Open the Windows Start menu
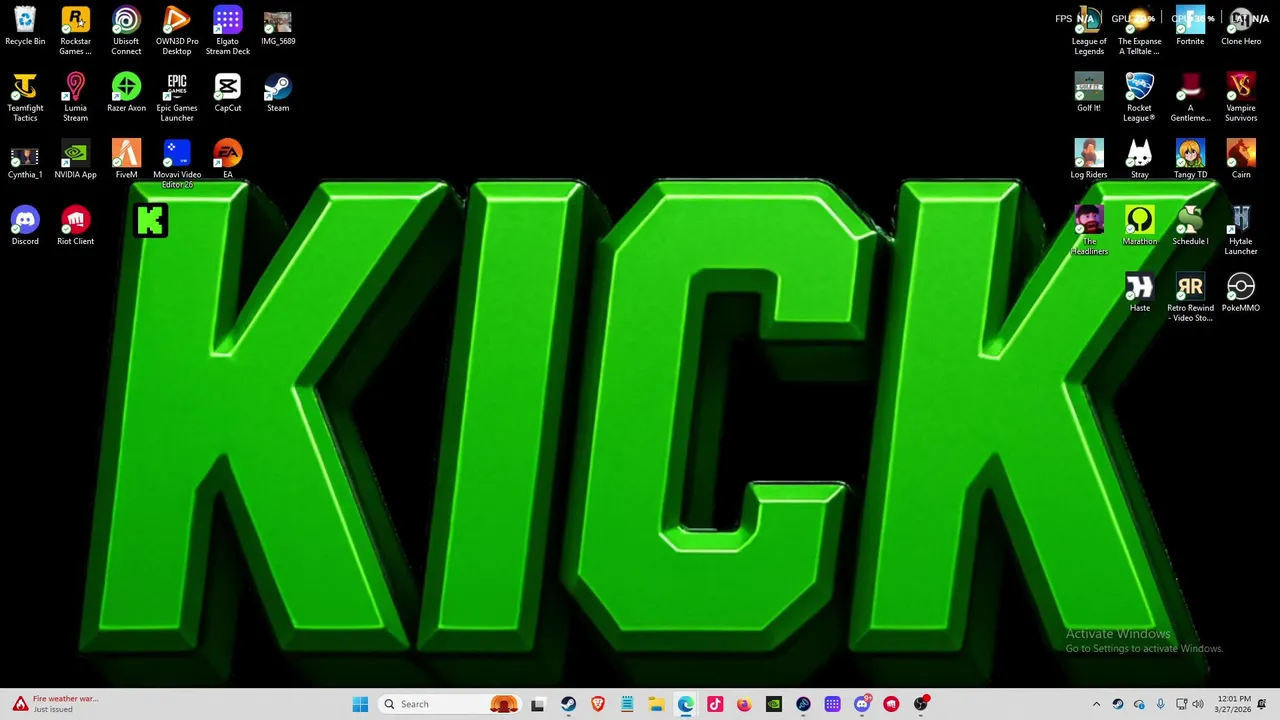 360,704
